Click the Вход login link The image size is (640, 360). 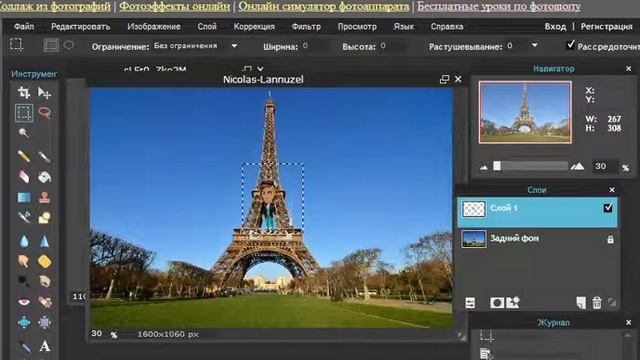pyautogui.click(x=555, y=27)
